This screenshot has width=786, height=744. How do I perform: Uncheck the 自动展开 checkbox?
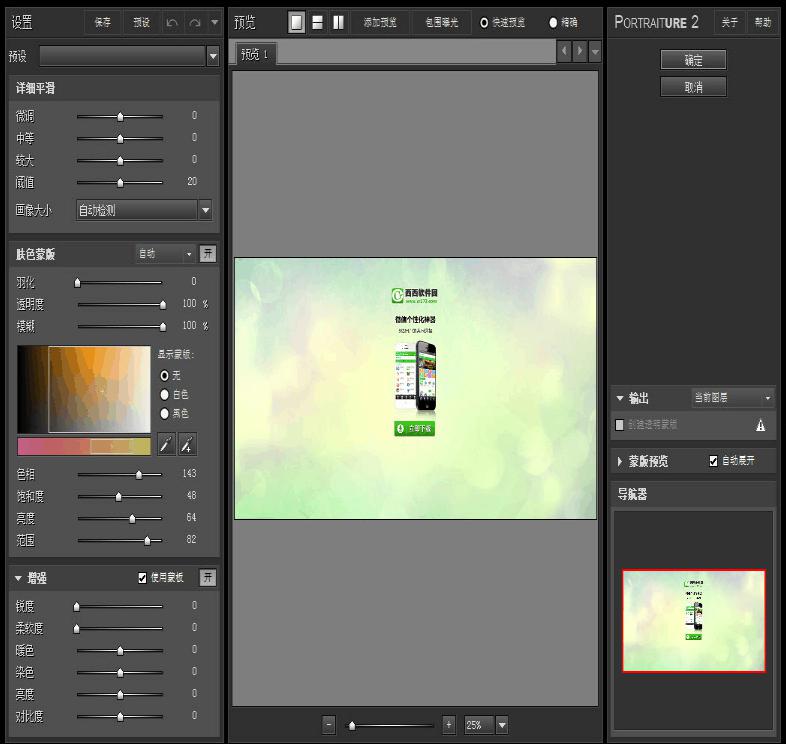713,461
